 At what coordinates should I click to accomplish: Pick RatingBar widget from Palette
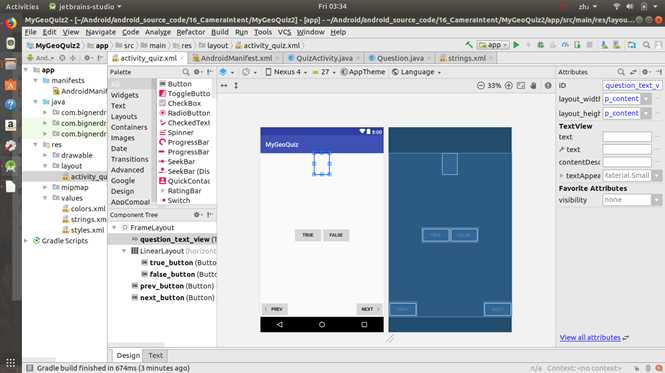[x=180, y=191]
